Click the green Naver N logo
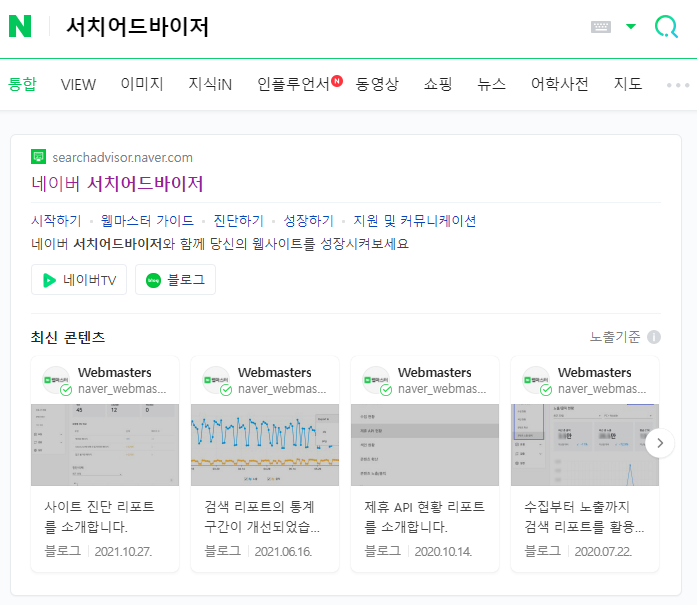The image size is (697, 605). pyautogui.click(x=20, y=26)
